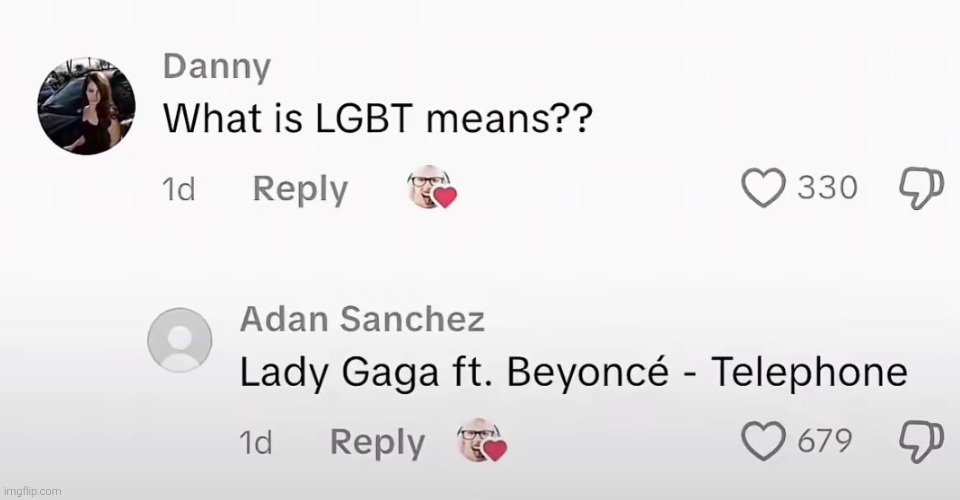Select the "What is LGBT means??" comment text
Viewport: 960px width, 500px height.
click(379, 119)
